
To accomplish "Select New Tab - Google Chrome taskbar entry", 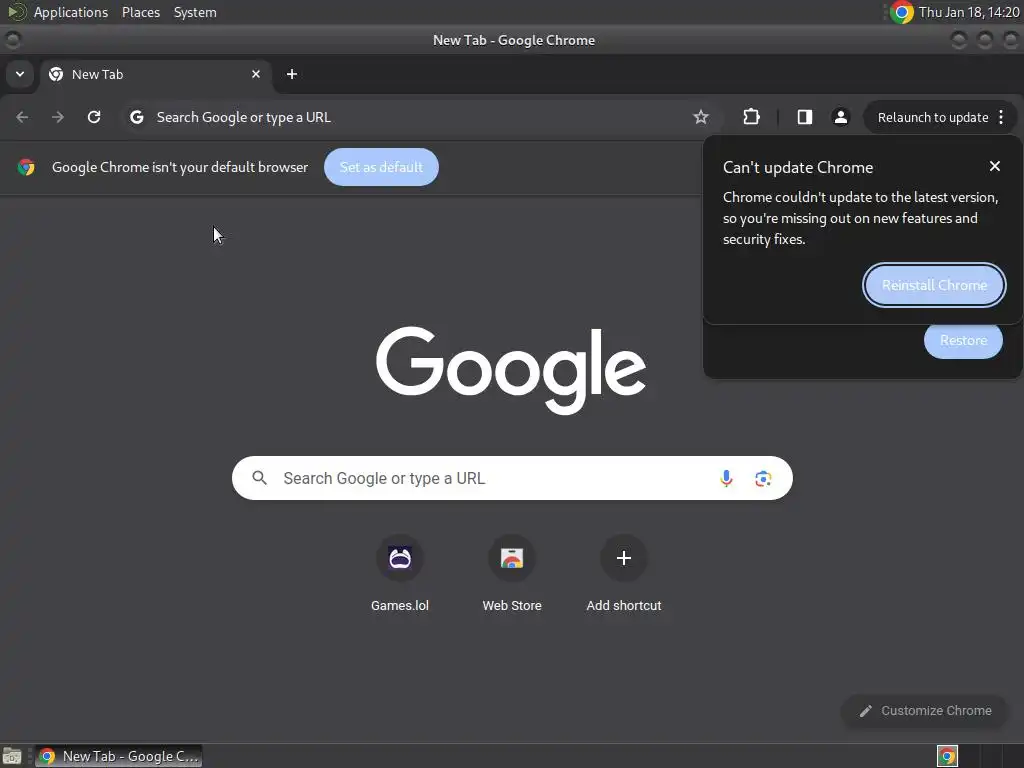I will (118, 756).
